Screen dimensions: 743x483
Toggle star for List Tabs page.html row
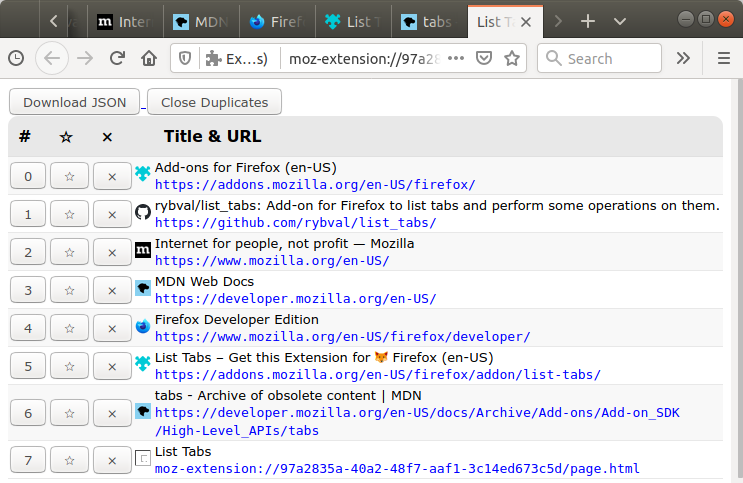(69, 460)
